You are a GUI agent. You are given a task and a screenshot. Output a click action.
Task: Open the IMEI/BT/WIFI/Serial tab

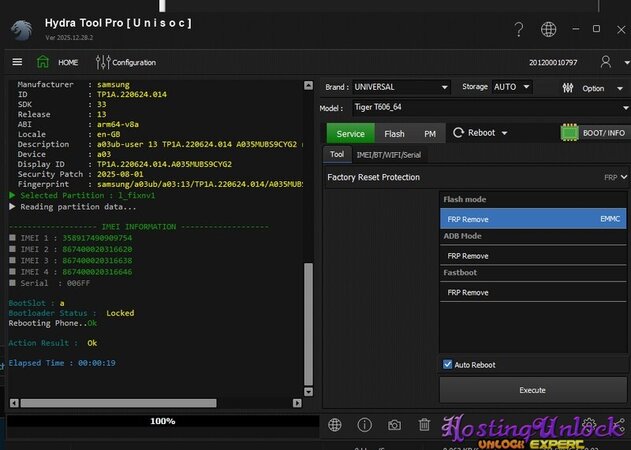388,155
